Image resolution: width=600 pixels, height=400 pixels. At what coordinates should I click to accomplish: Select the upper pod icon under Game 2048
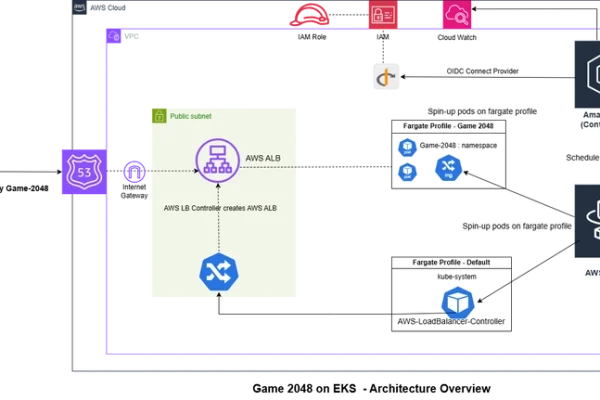[406, 148]
